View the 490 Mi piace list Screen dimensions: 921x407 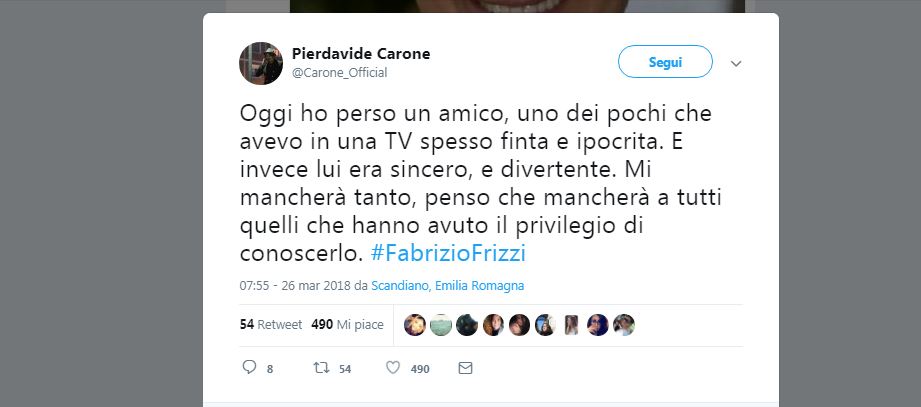click(x=347, y=324)
